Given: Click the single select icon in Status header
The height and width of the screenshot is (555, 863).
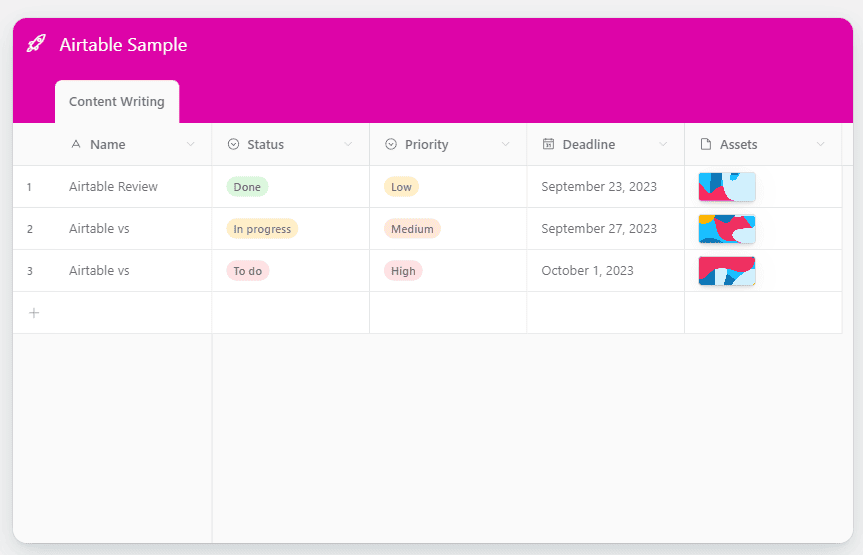Looking at the screenshot, I should 234,144.
